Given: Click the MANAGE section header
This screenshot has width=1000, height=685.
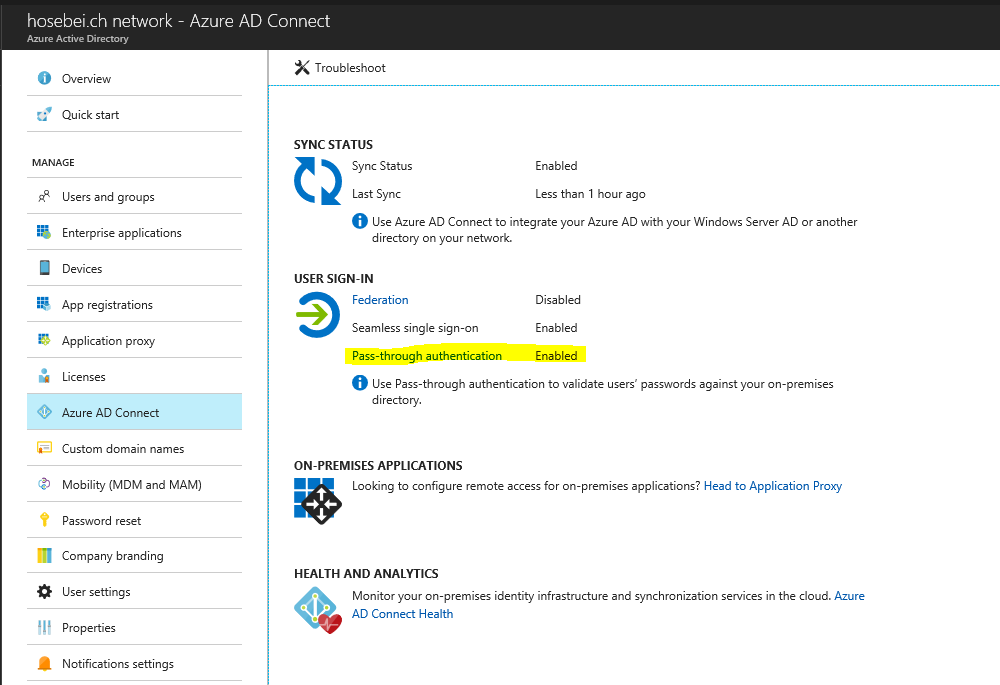Looking at the screenshot, I should (x=53, y=162).
